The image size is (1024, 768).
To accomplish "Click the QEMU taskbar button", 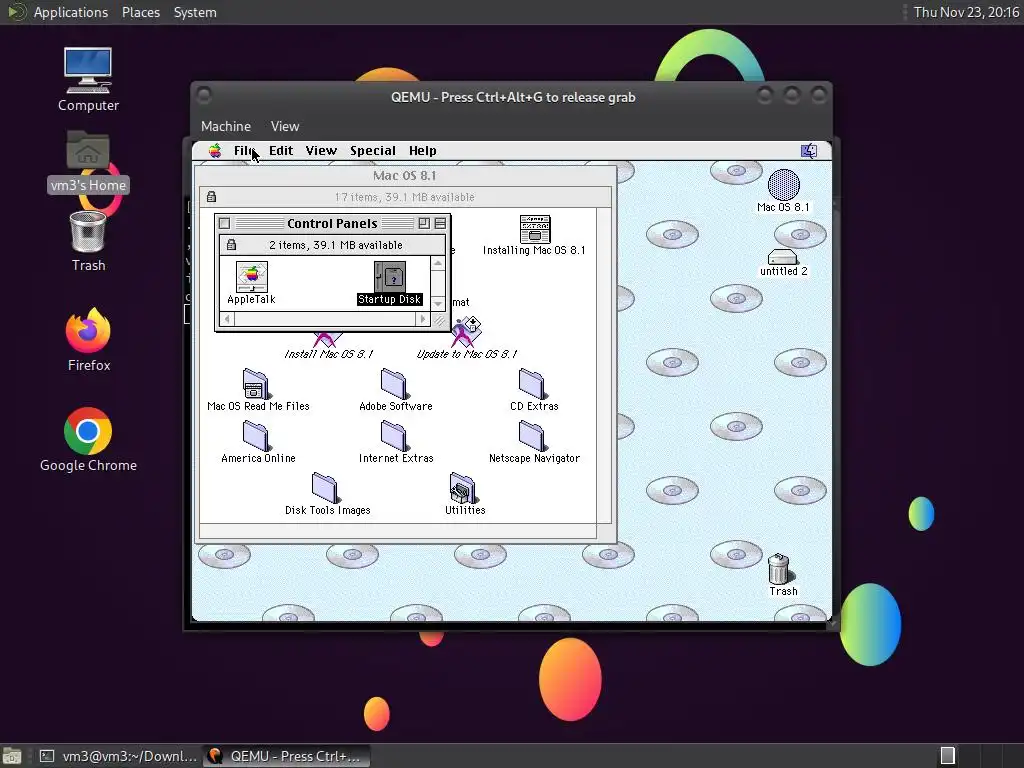I will click(287, 756).
